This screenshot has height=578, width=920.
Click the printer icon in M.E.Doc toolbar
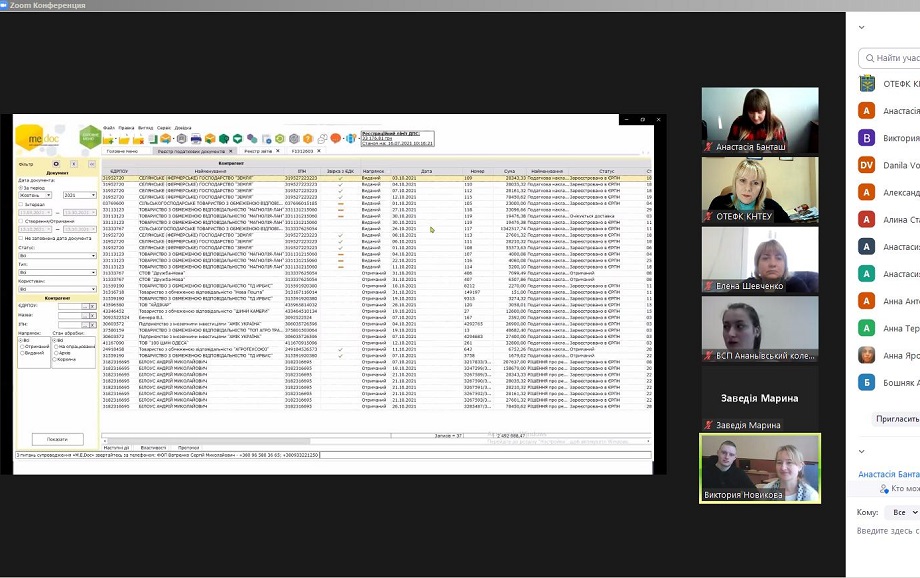196,139
